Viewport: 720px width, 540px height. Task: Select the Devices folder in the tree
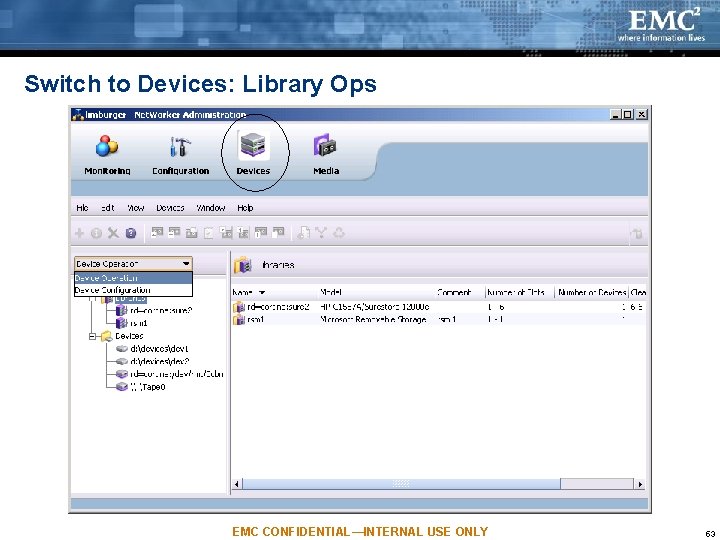tap(129, 336)
